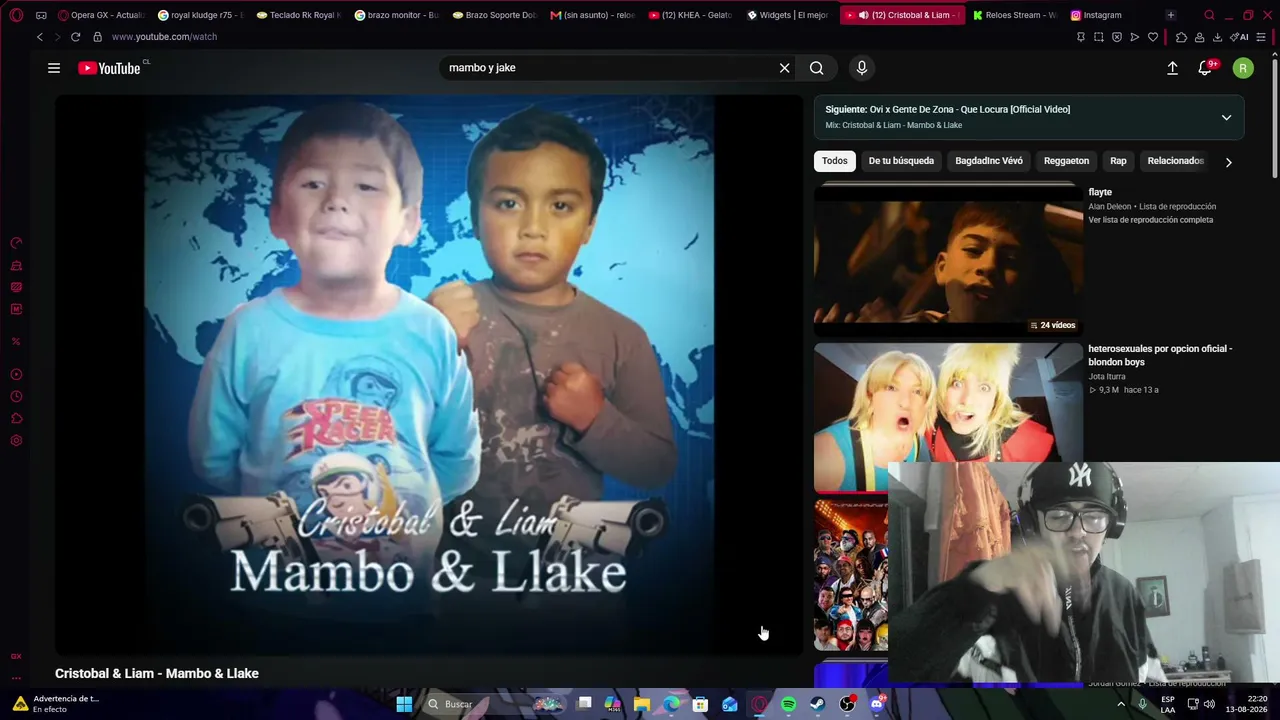The image size is (1280, 720).
Task: Open the Opera GX main menu logo
Action: coord(16,15)
